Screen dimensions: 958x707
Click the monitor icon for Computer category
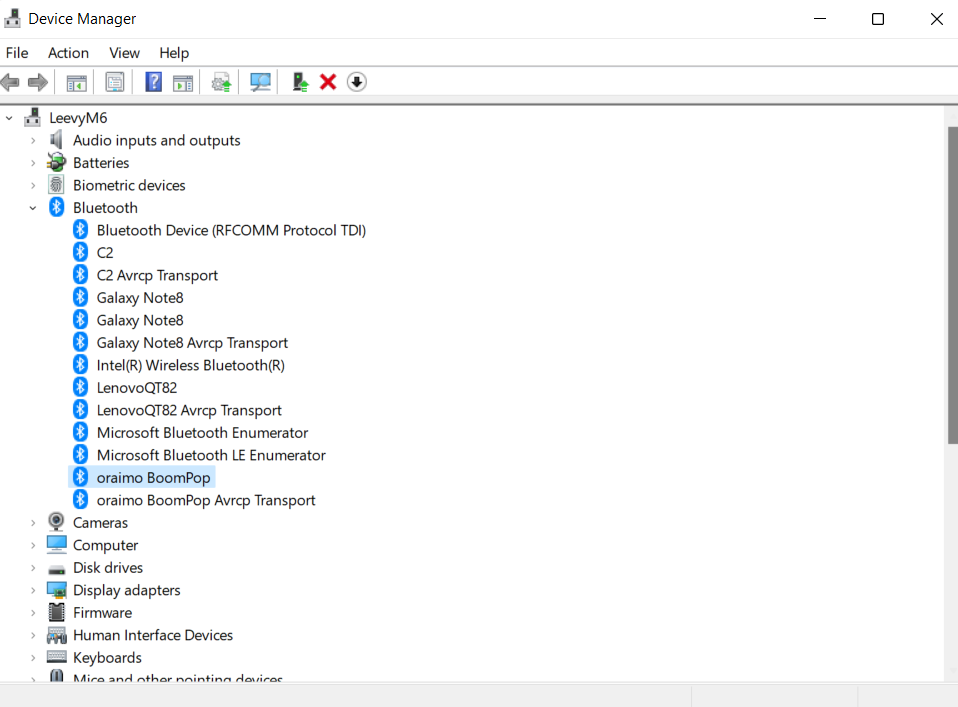(56, 544)
